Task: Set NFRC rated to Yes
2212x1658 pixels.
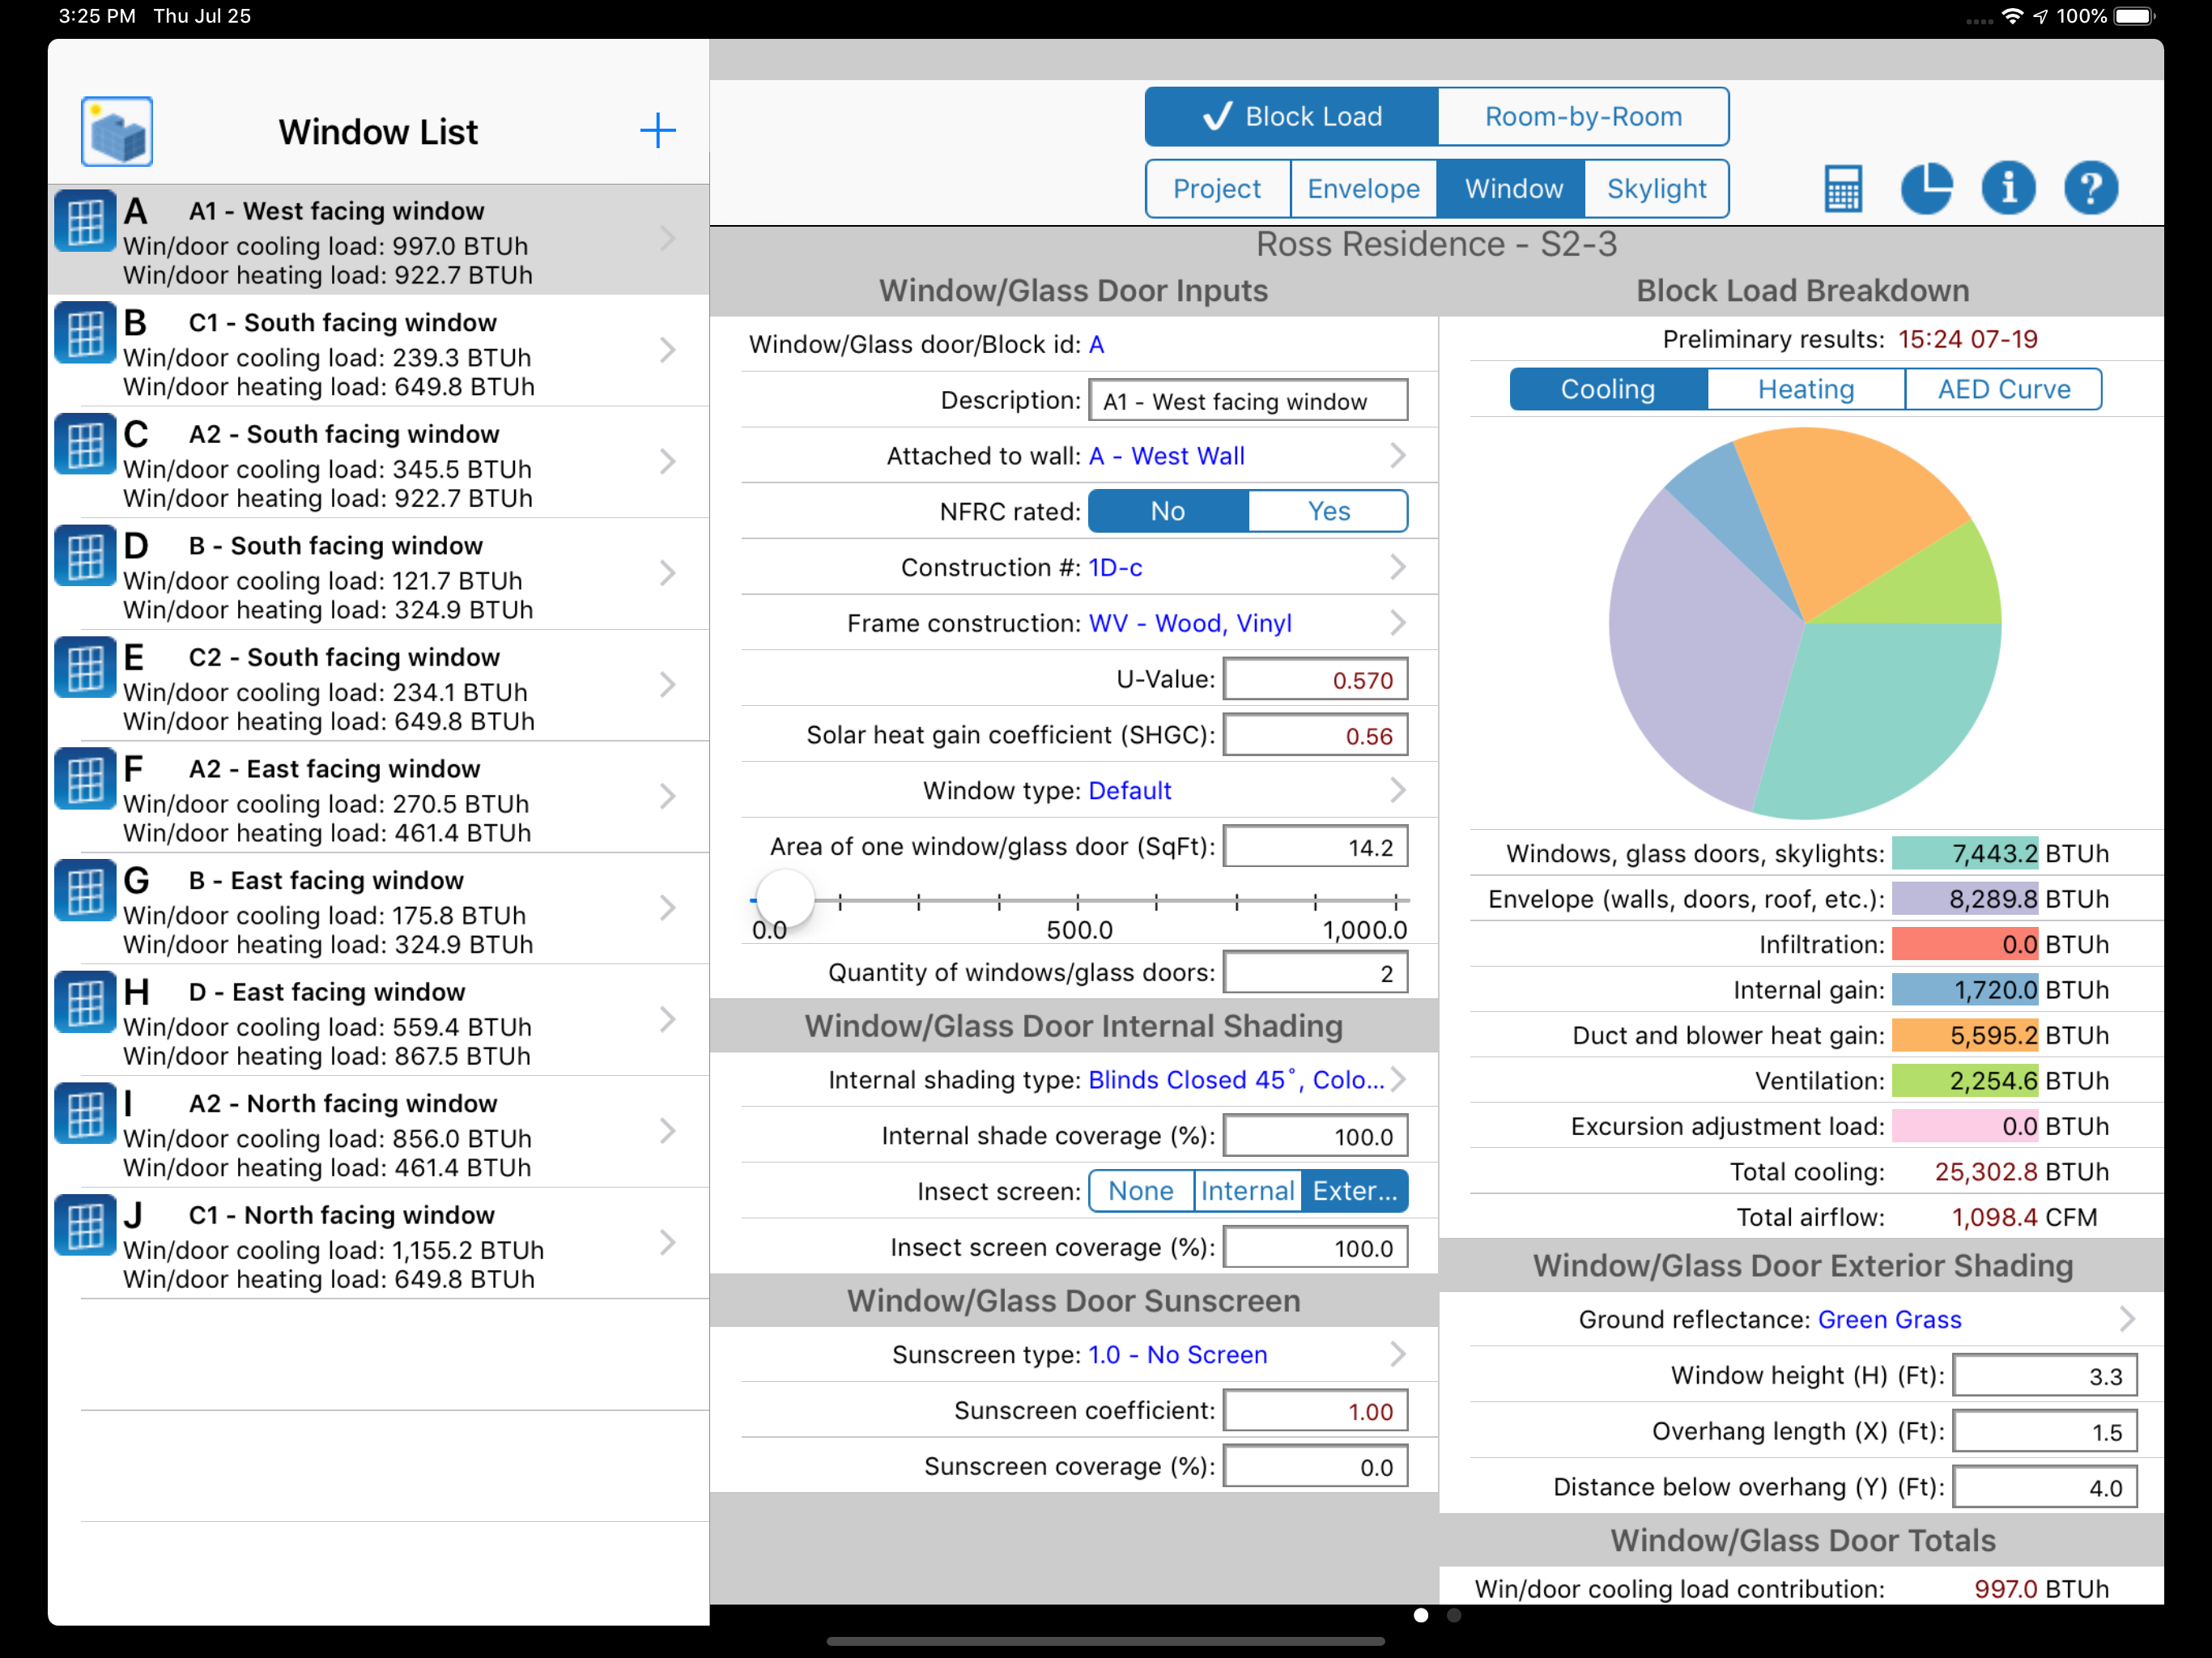Action: pyautogui.click(x=1327, y=511)
